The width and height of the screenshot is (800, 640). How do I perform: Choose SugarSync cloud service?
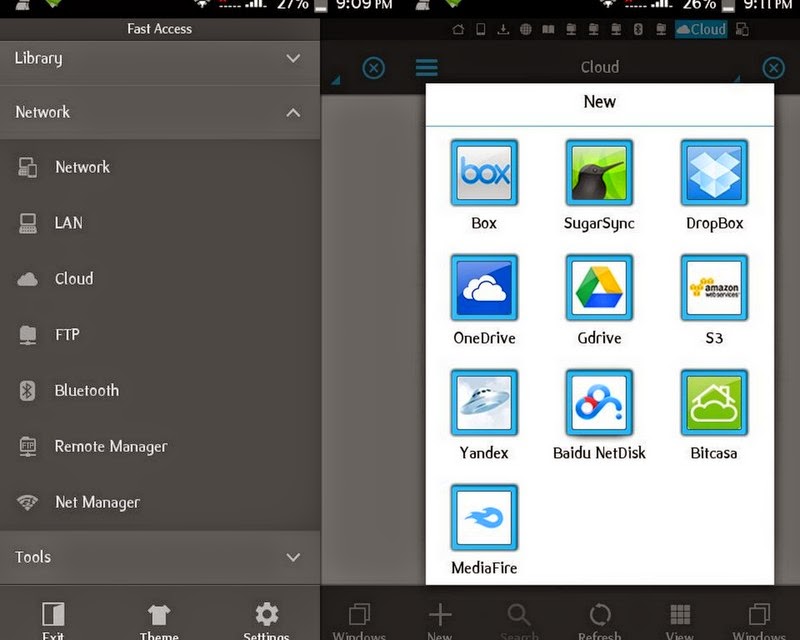[599, 173]
